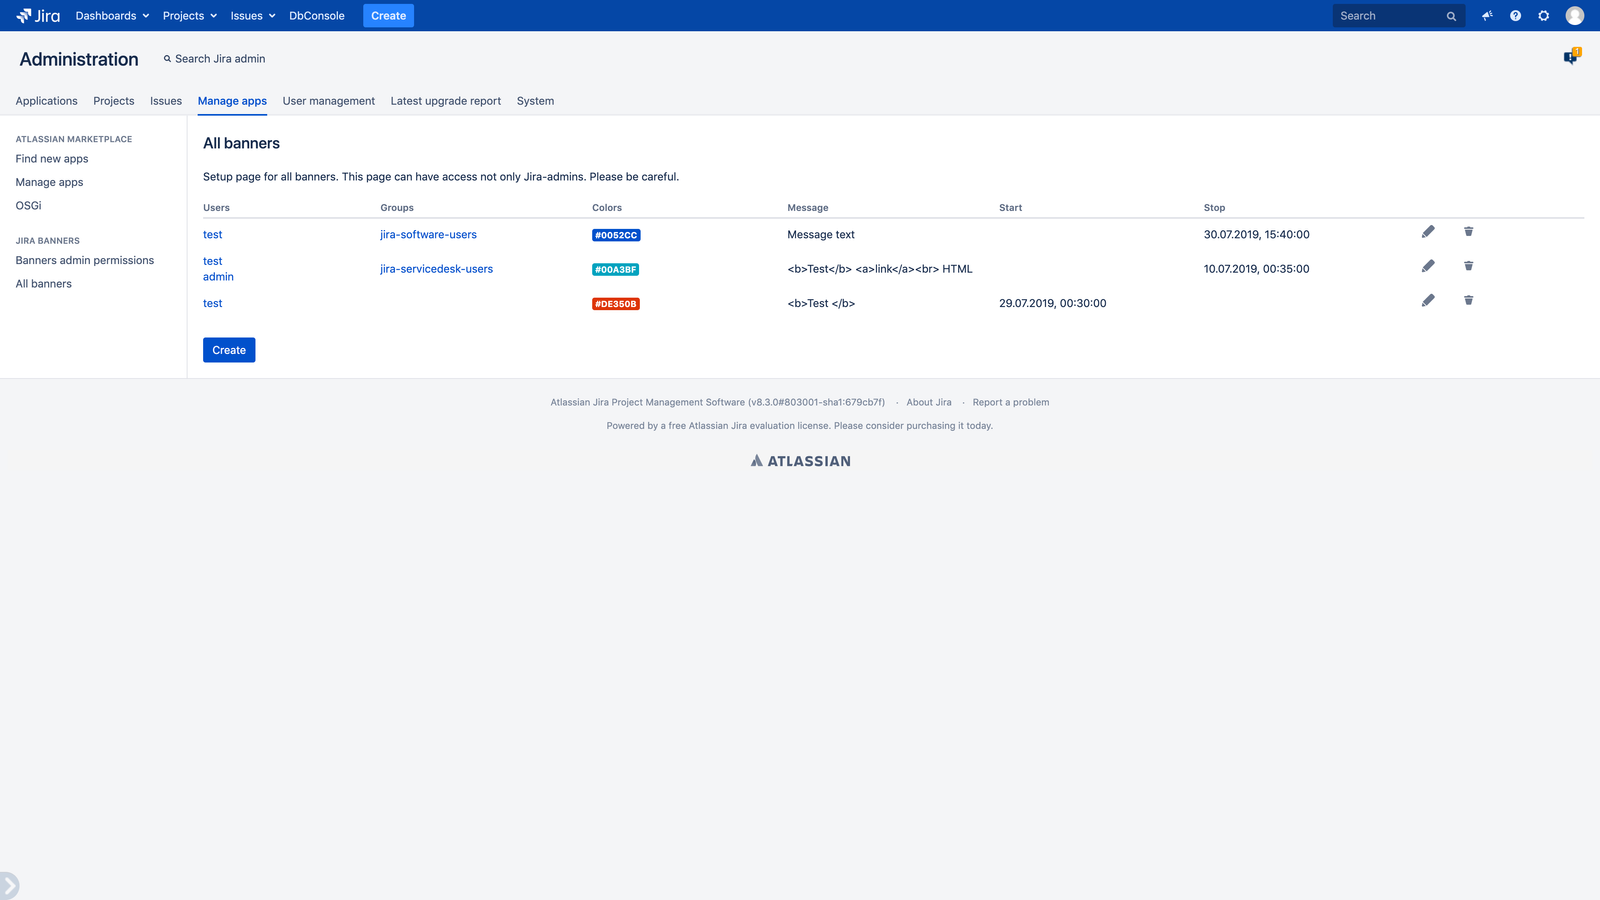The width and height of the screenshot is (1600, 900).
Task: Open Manage apps in sidebar
Action: click(49, 182)
